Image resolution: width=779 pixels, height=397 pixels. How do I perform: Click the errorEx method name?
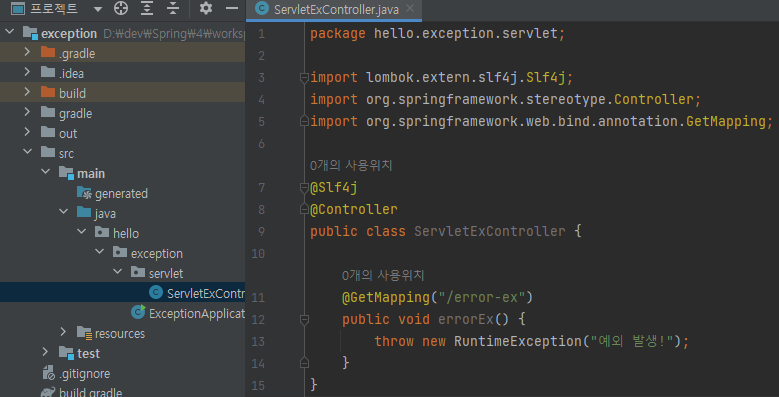(466, 319)
